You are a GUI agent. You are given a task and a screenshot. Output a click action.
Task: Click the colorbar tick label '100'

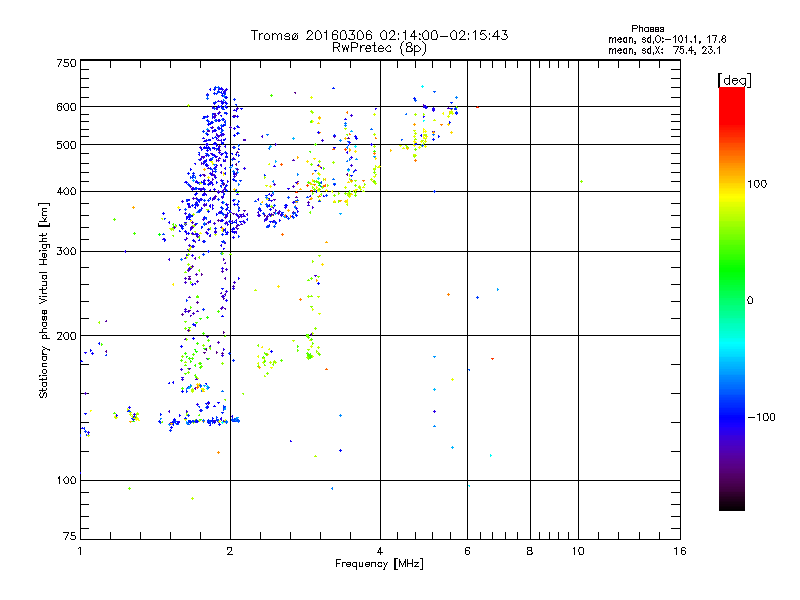757,184
